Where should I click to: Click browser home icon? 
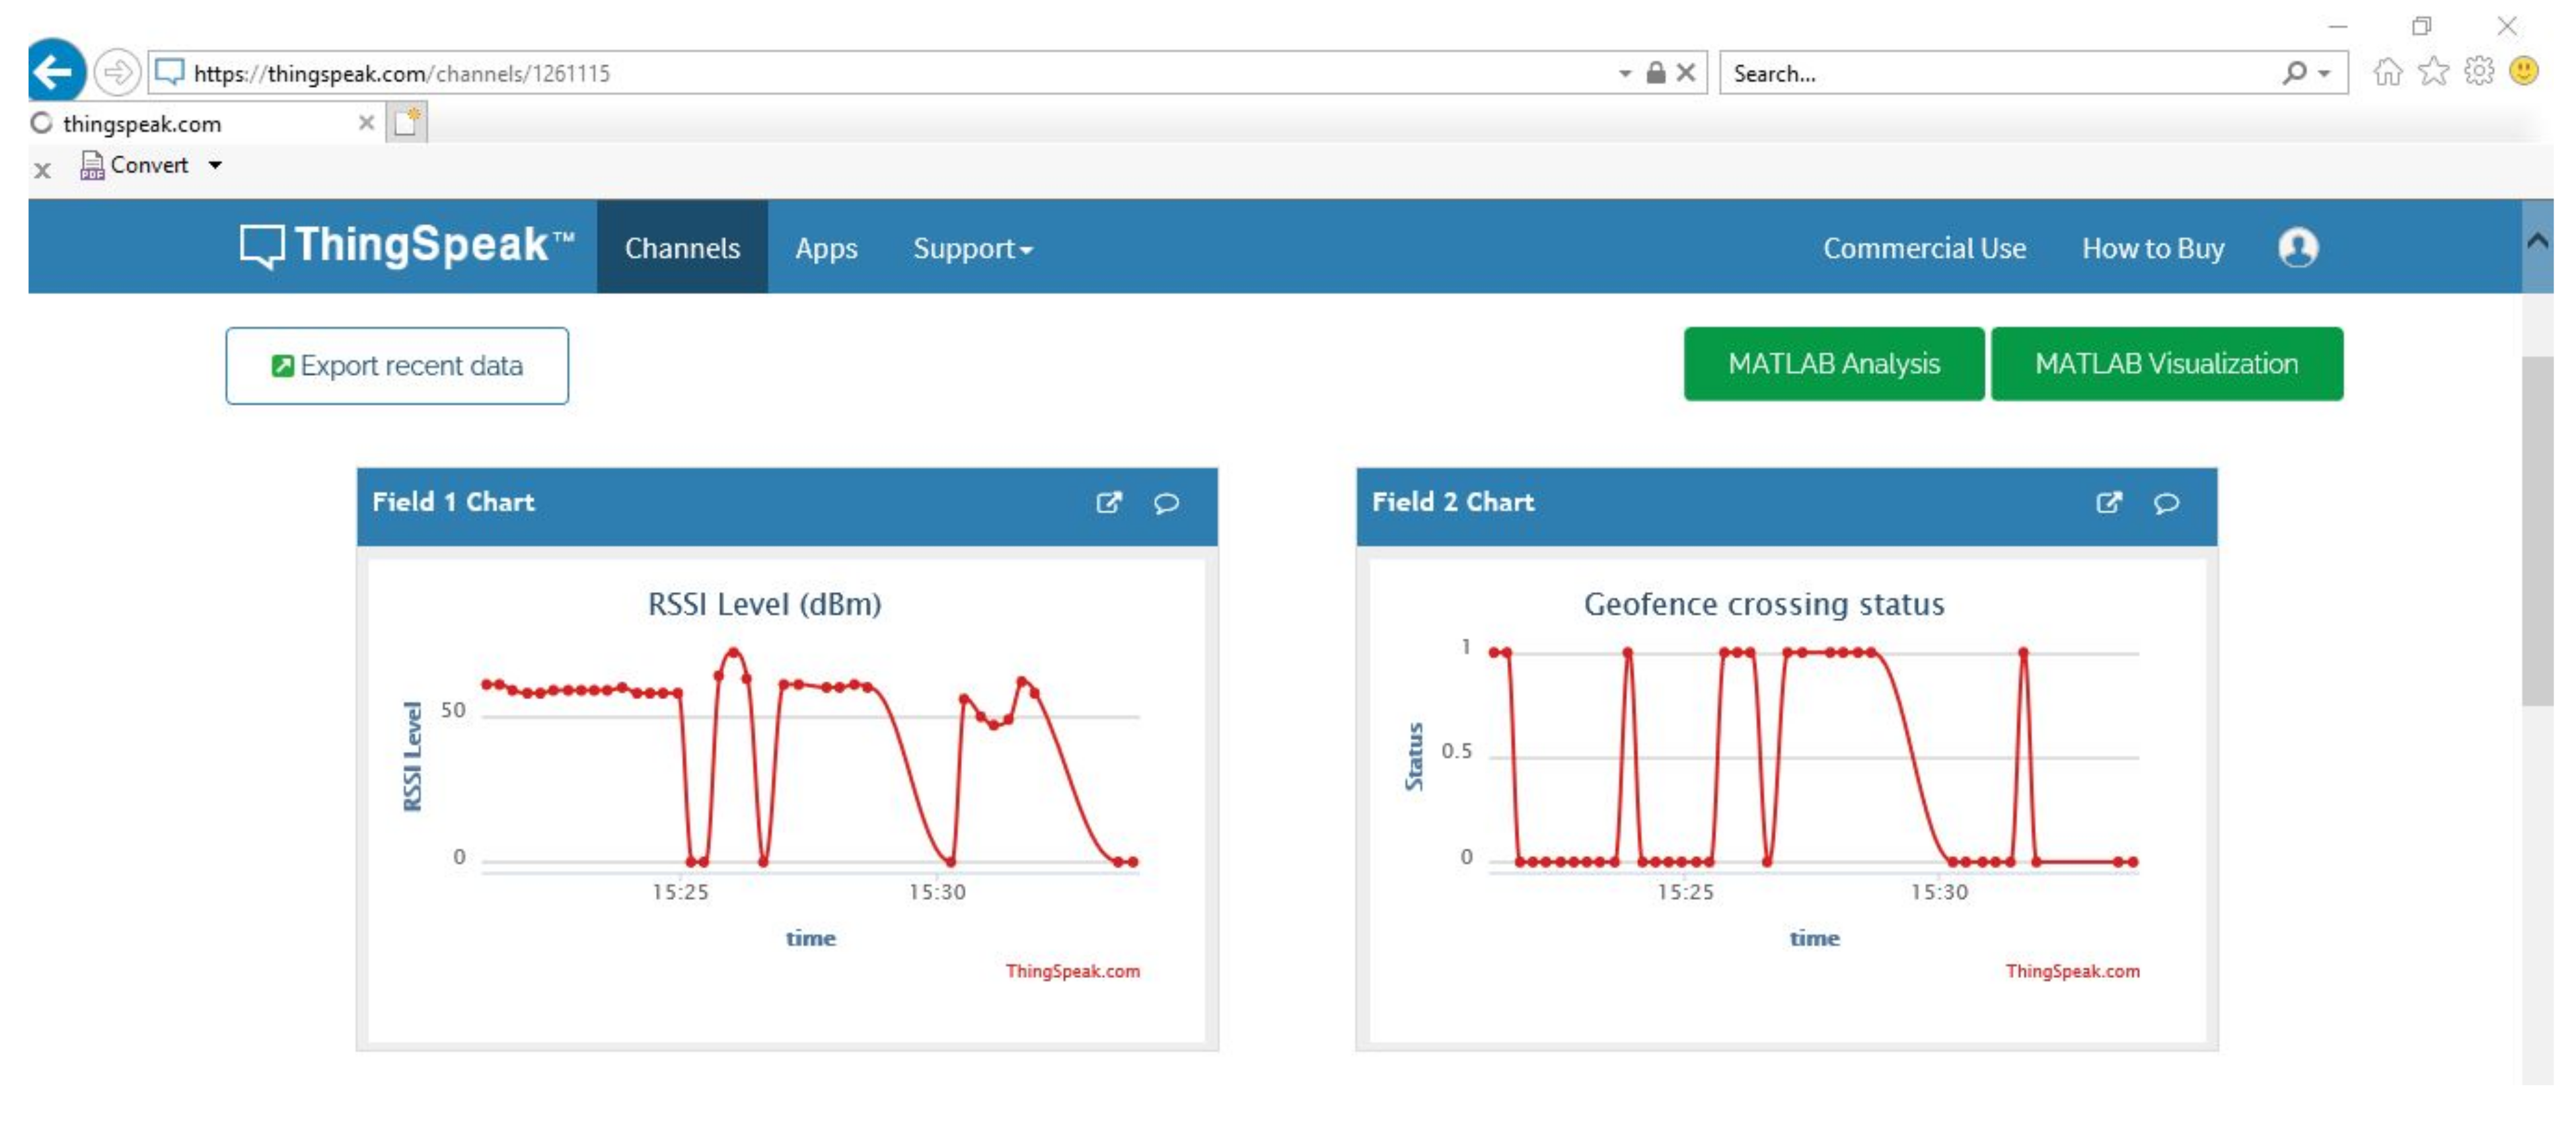coord(2387,72)
